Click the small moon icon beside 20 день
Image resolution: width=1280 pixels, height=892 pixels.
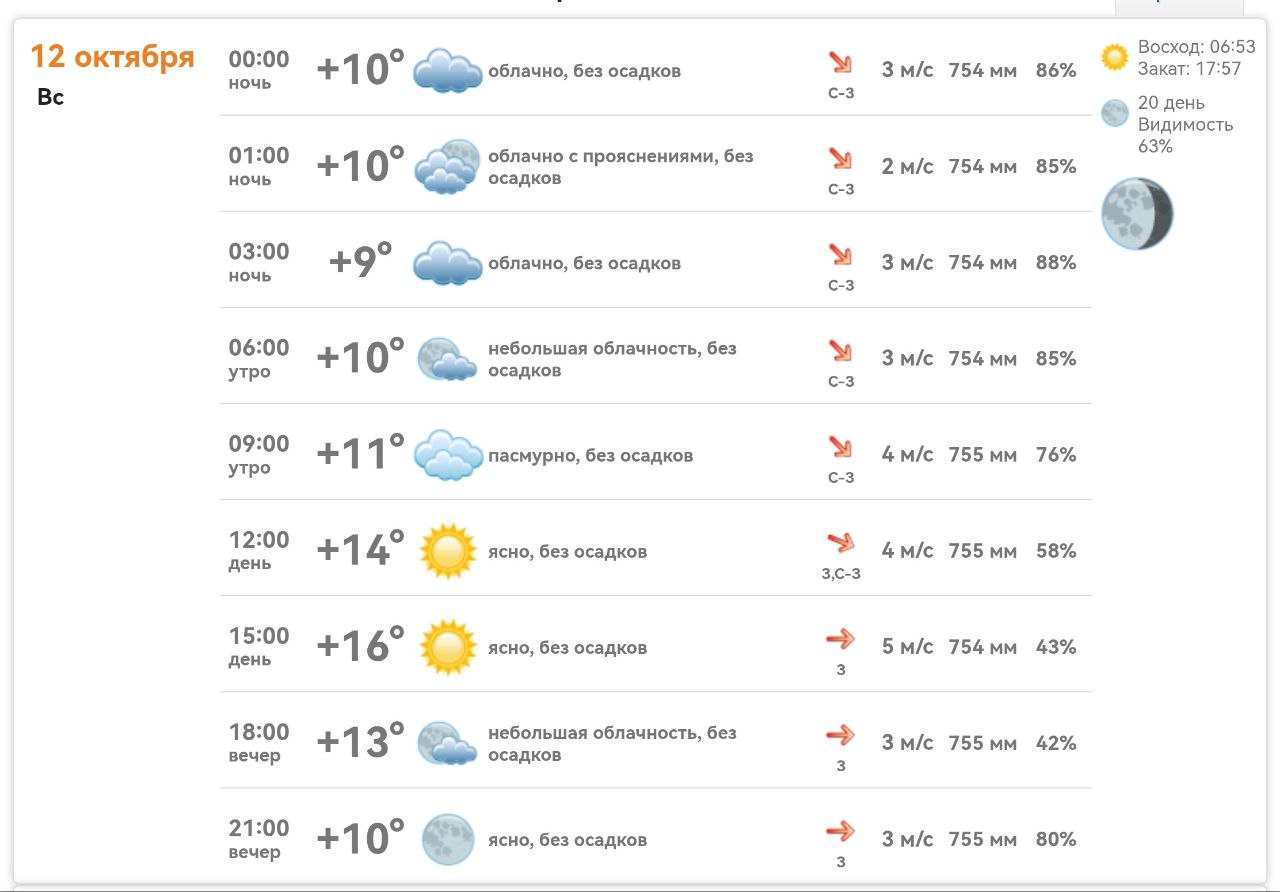(1114, 113)
